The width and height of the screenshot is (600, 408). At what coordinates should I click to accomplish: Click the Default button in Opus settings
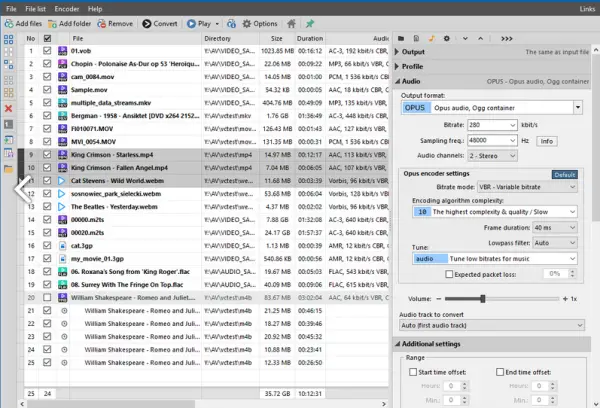pos(565,175)
